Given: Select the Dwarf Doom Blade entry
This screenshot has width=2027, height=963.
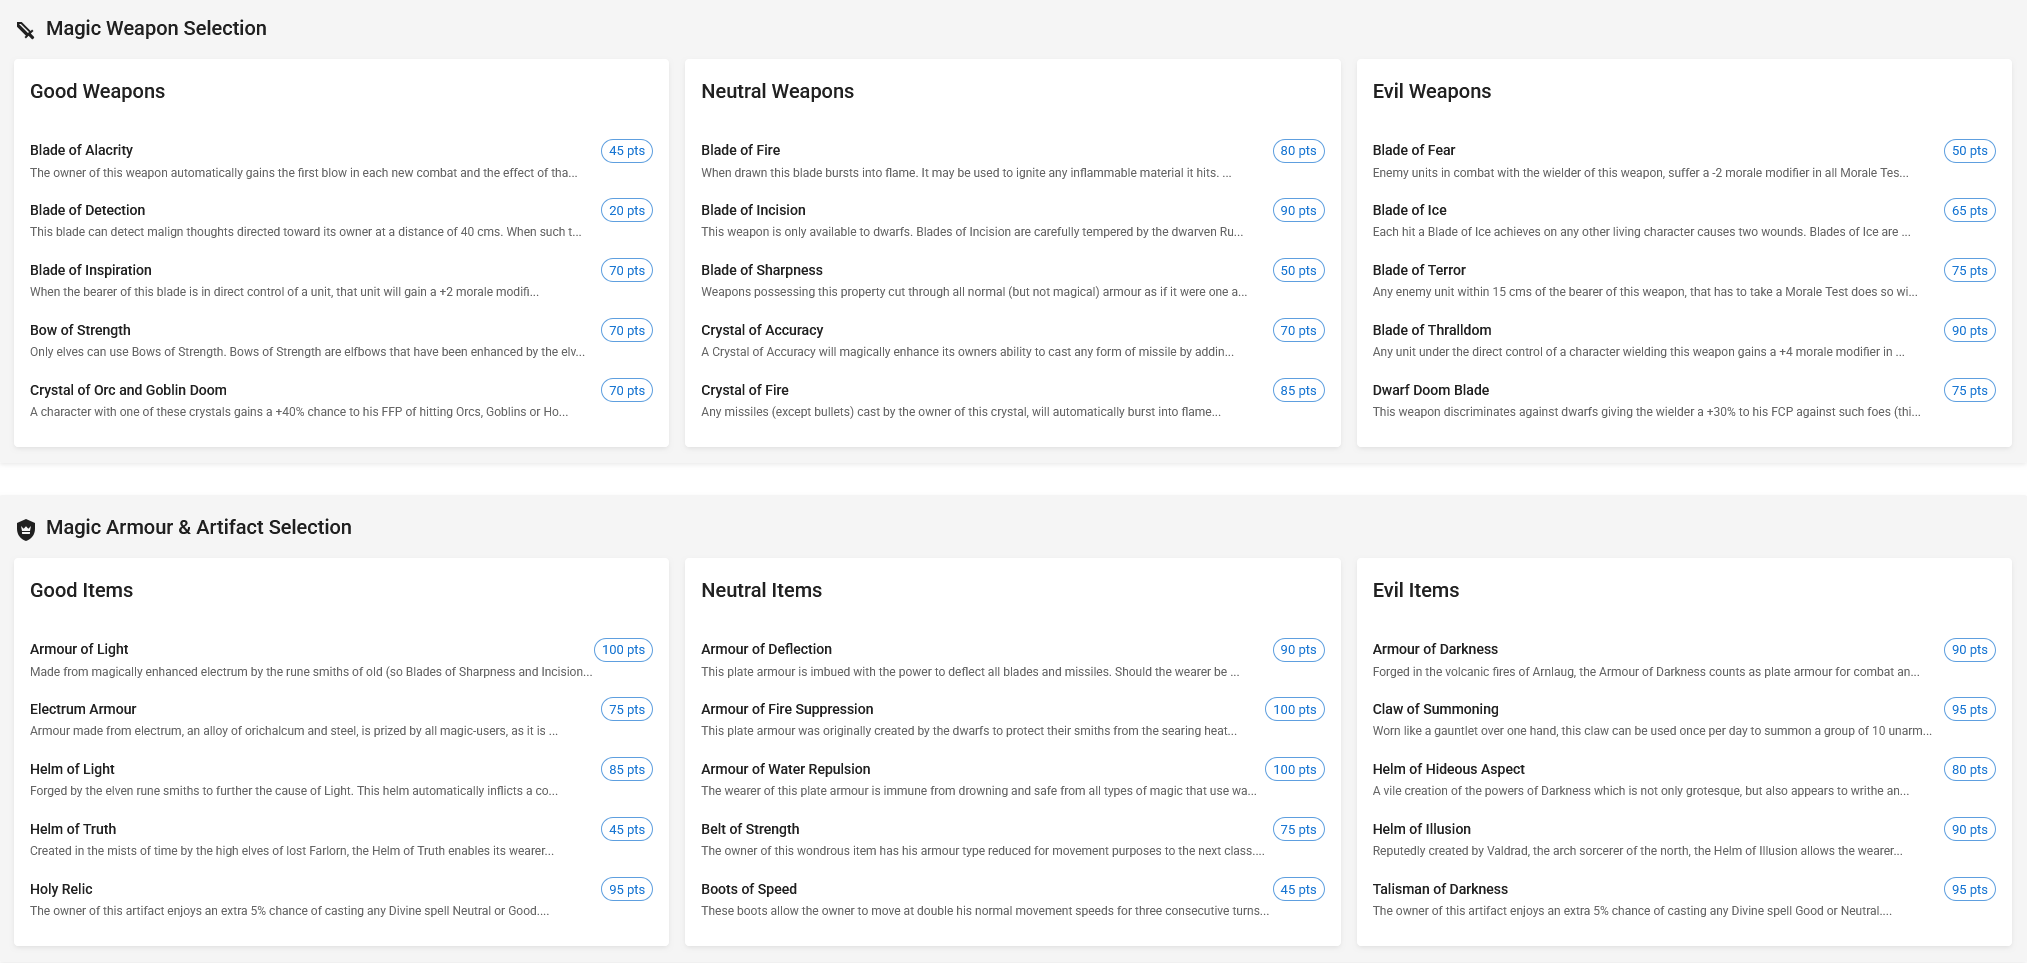Looking at the screenshot, I should coord(1430,390).
